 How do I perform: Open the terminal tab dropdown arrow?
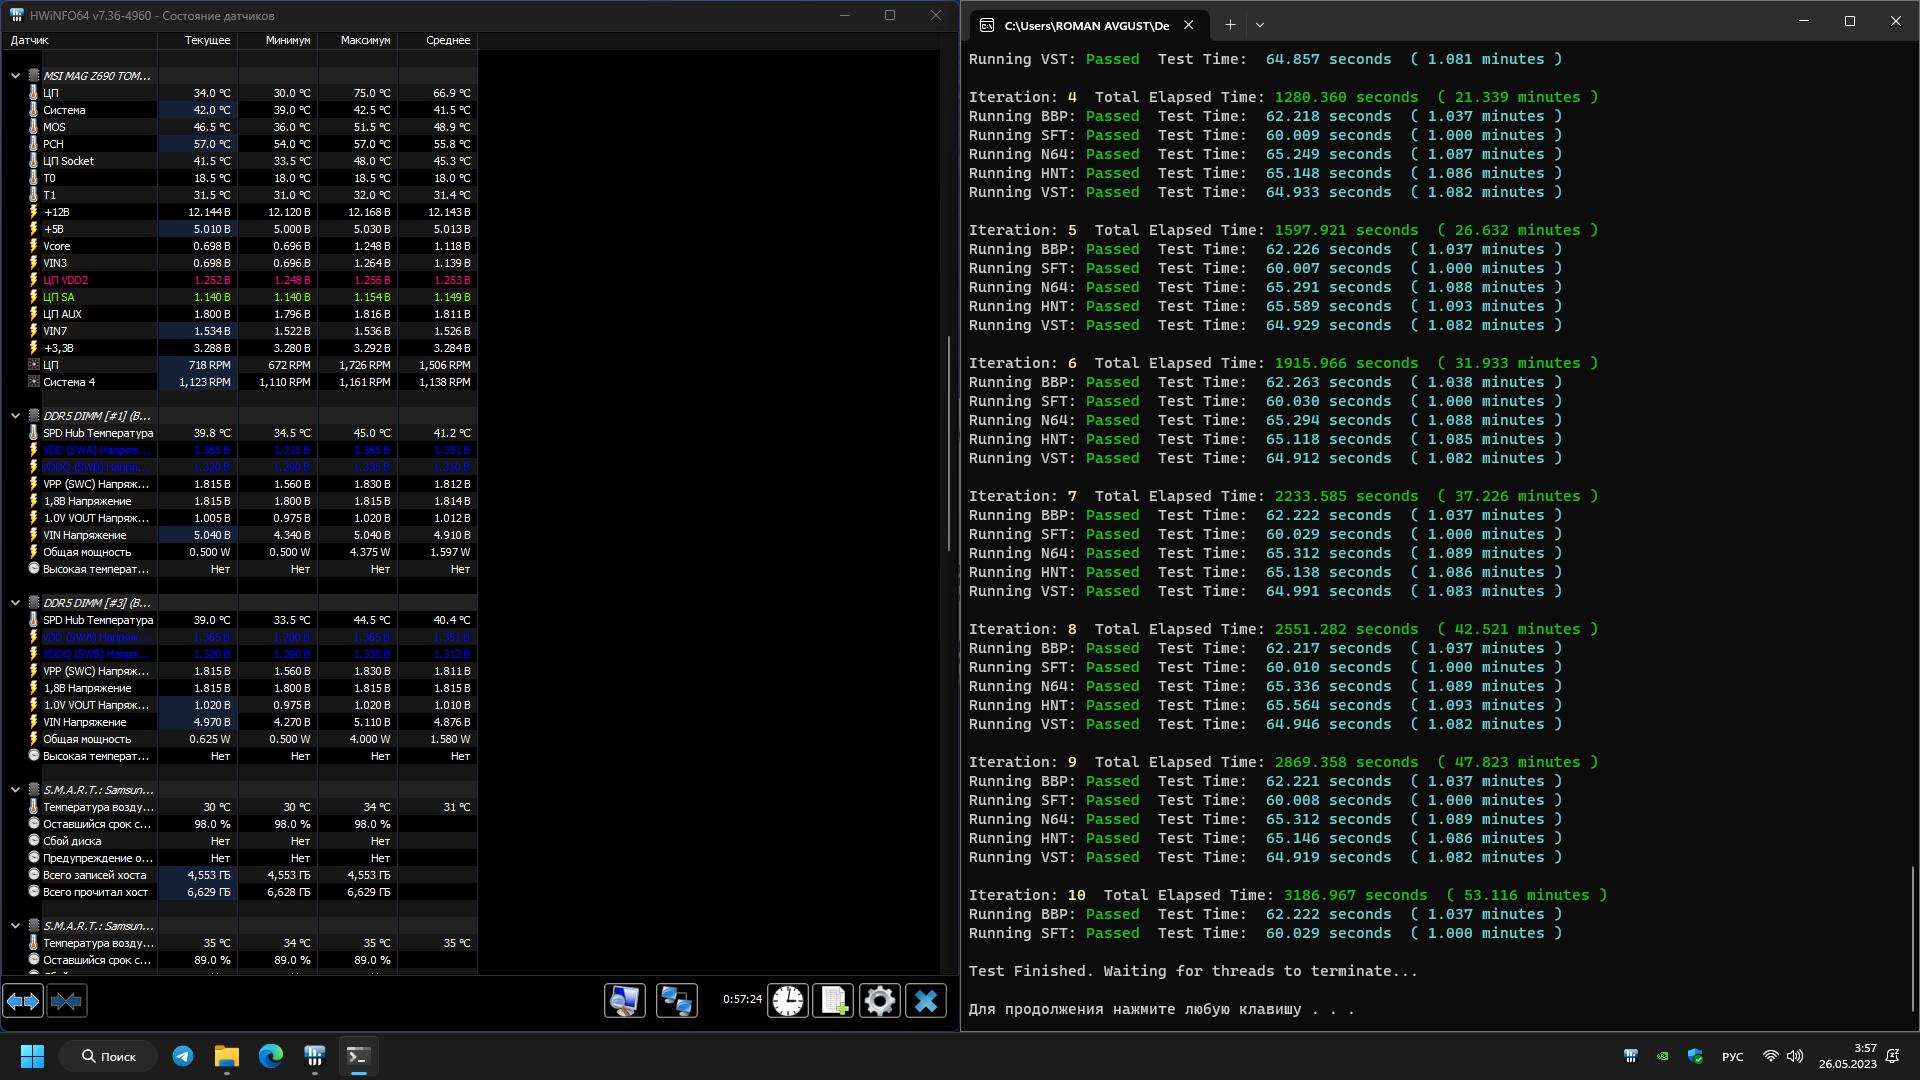tap(1260, 25)
